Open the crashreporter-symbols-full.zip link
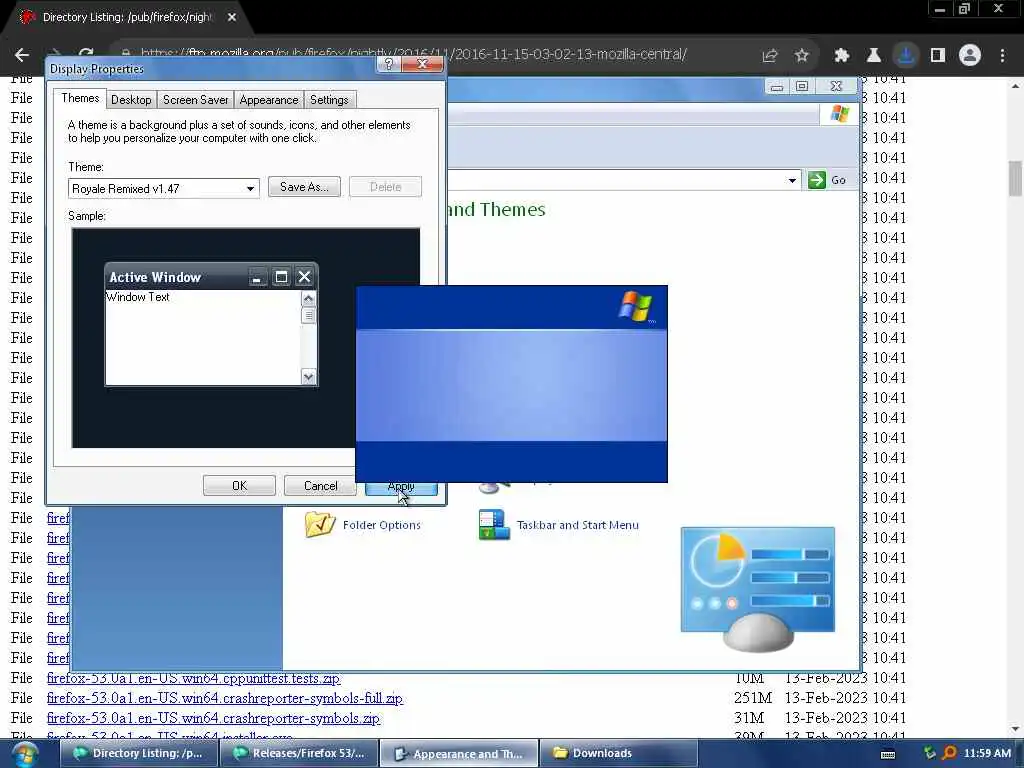1024x768 pixels. point(225,698)
